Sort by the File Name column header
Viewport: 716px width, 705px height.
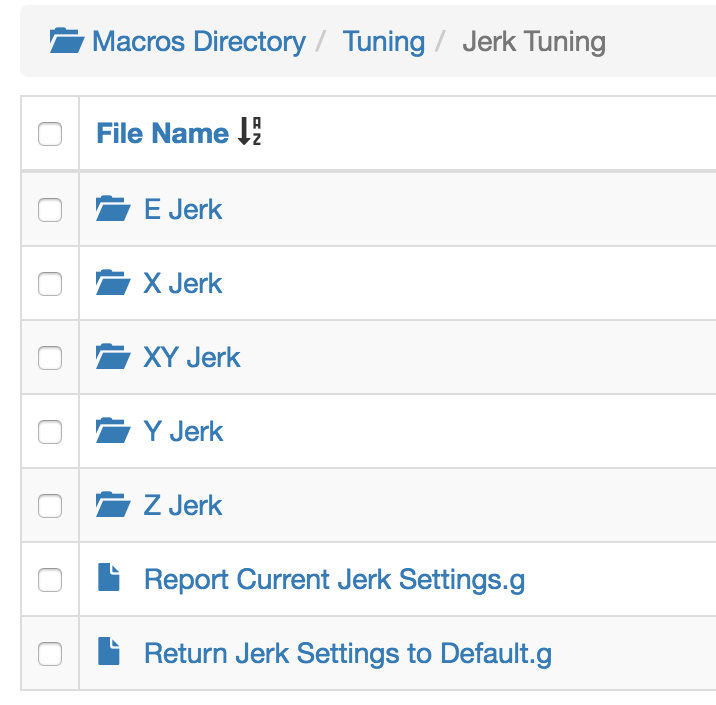click(x=163, y=133)
